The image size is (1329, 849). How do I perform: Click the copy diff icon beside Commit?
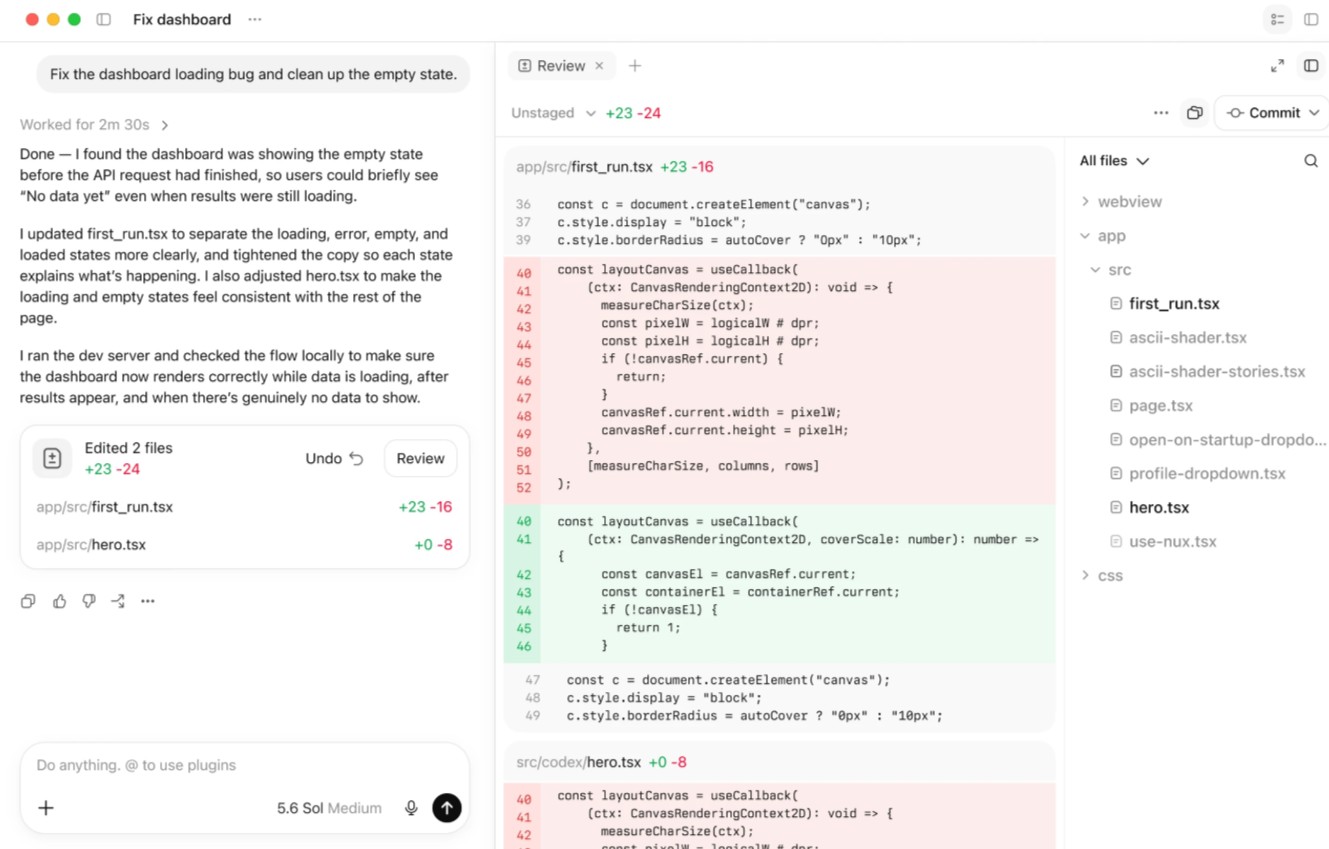coord(1194,113)
